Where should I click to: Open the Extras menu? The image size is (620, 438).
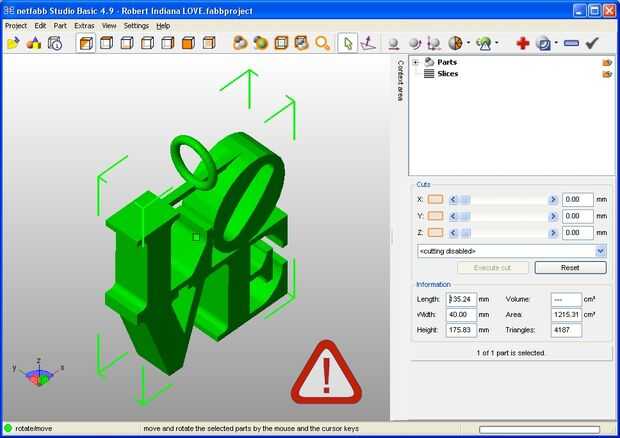tap(84, 26)
